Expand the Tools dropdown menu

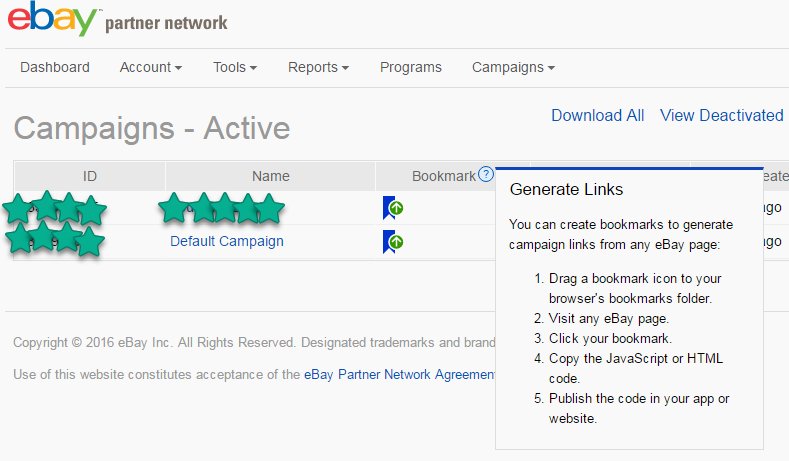[234, 67]
